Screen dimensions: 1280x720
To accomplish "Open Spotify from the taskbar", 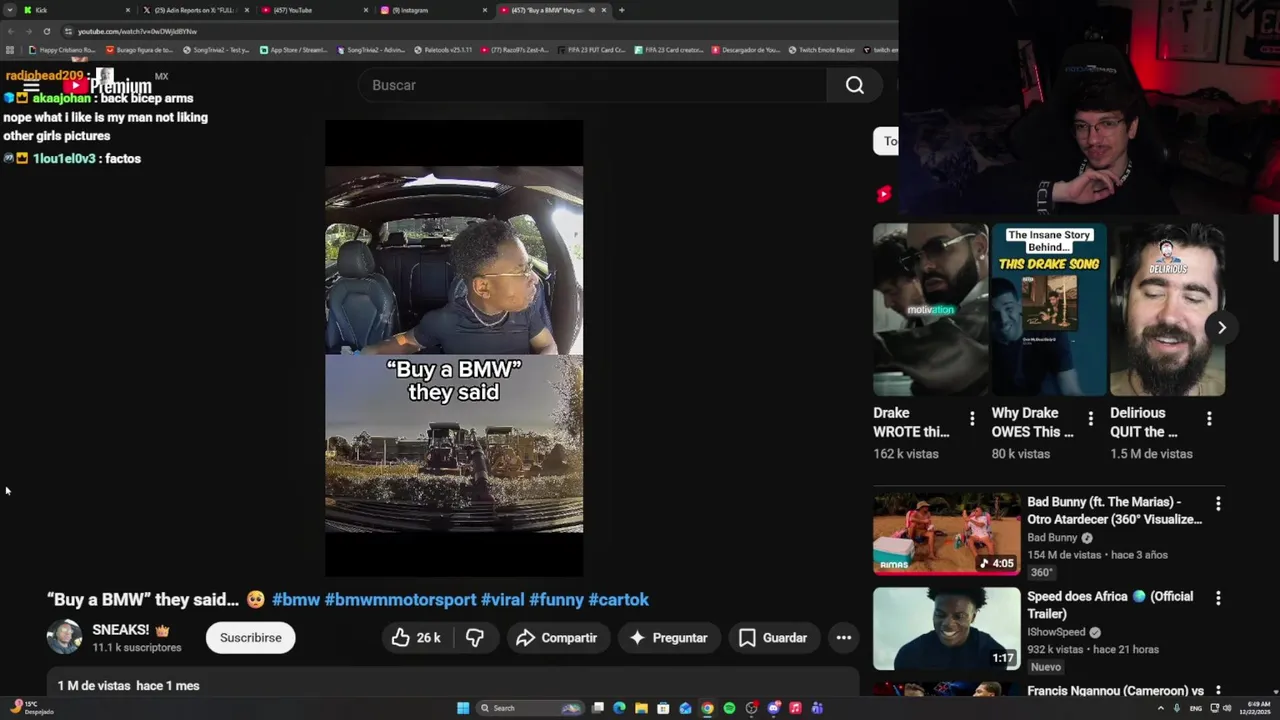I will 729,708.
